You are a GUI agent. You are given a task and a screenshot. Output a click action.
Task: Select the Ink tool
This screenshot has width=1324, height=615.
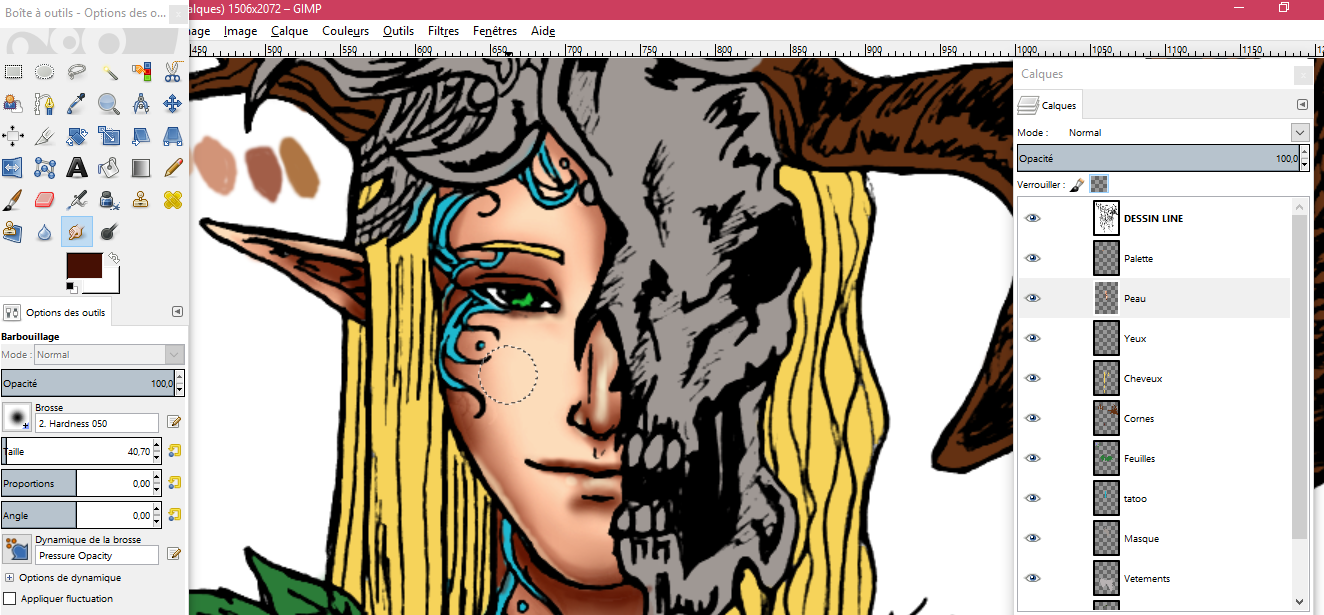[109, 200]
